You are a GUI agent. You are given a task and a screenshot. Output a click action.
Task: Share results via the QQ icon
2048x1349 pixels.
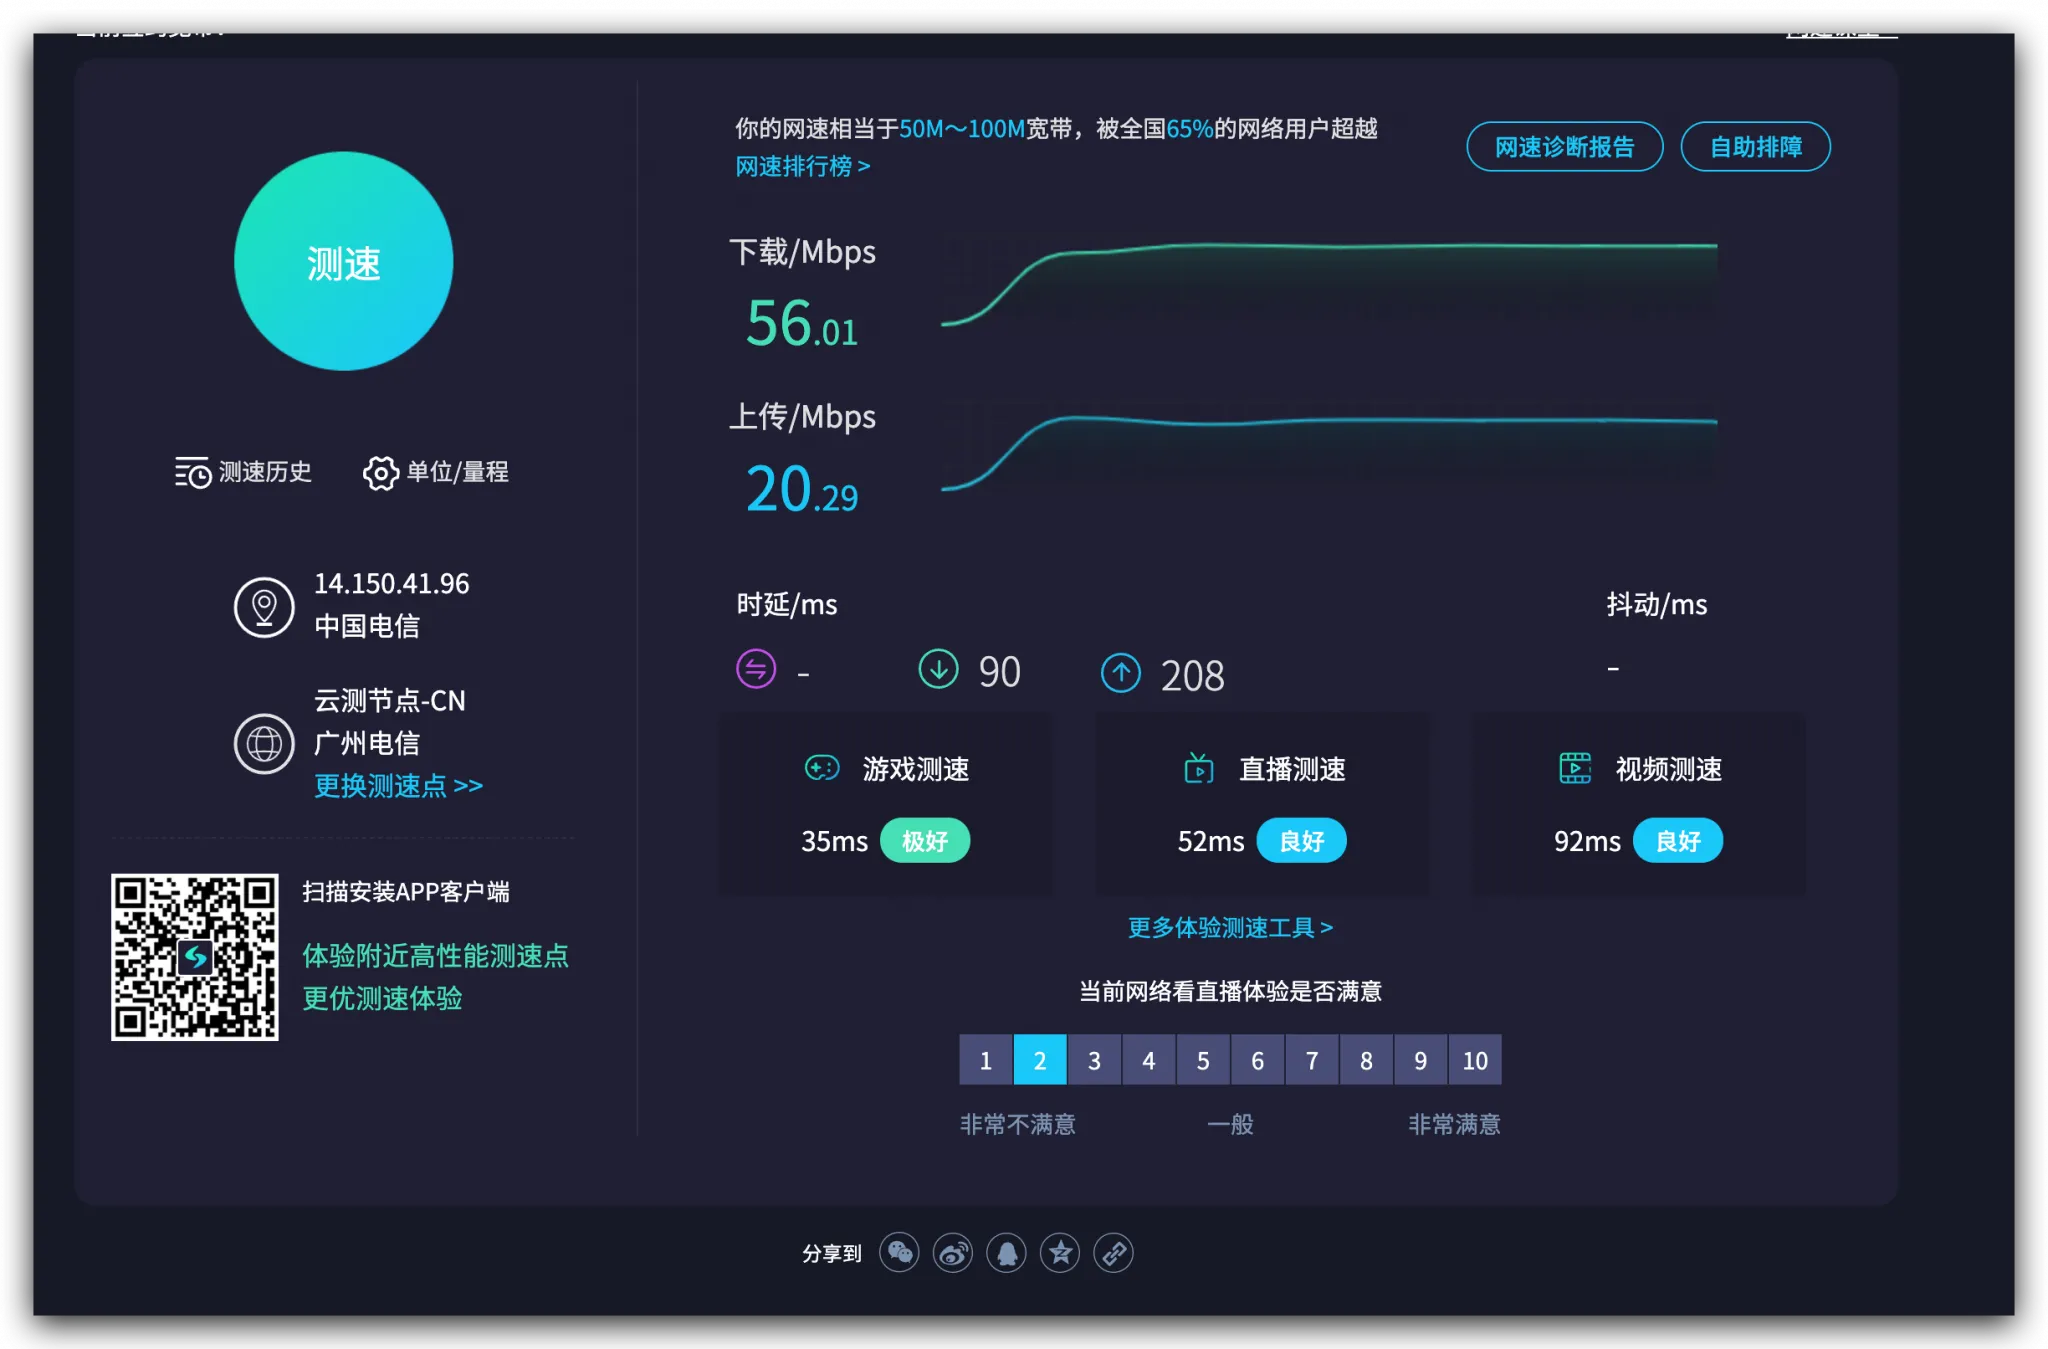1007,1252
